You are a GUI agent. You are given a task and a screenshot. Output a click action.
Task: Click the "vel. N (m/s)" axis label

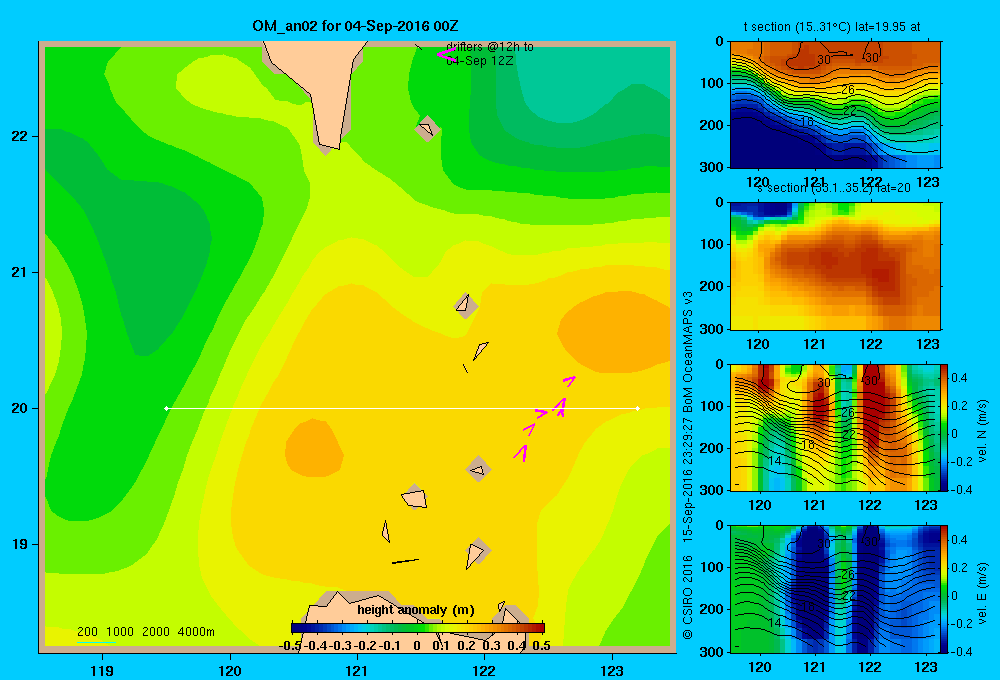click(982, 431)
